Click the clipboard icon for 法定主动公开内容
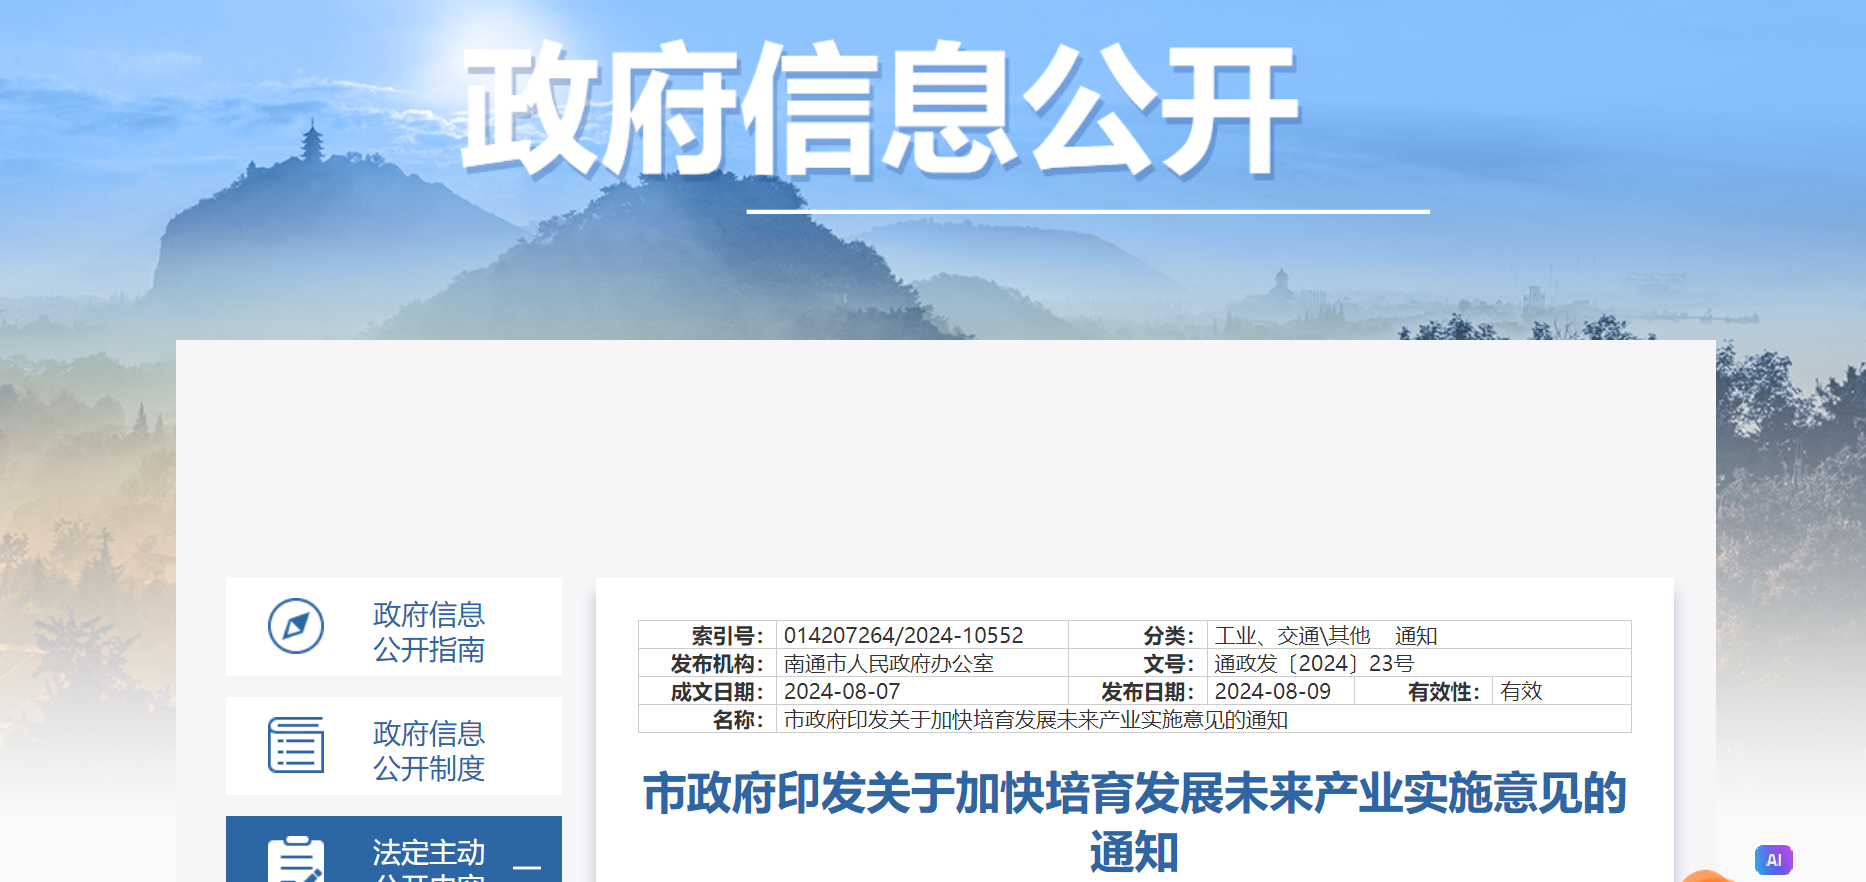The height and width of the screenshot is (882, 1866). click(296, 860)
